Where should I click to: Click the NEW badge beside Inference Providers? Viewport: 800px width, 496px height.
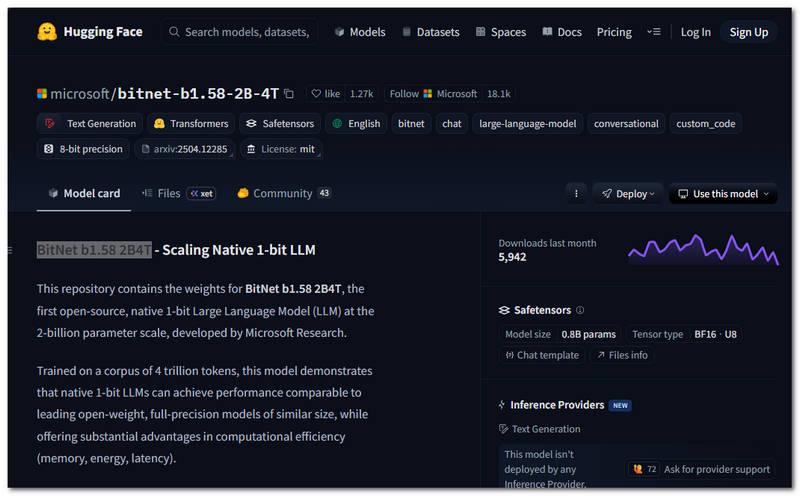[x=620, y=406]
